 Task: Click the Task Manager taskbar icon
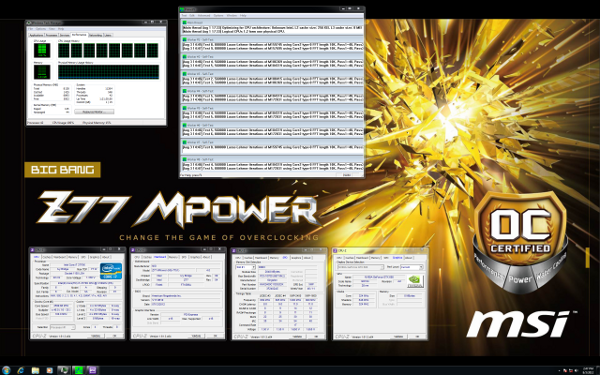[x=64, y=370]
